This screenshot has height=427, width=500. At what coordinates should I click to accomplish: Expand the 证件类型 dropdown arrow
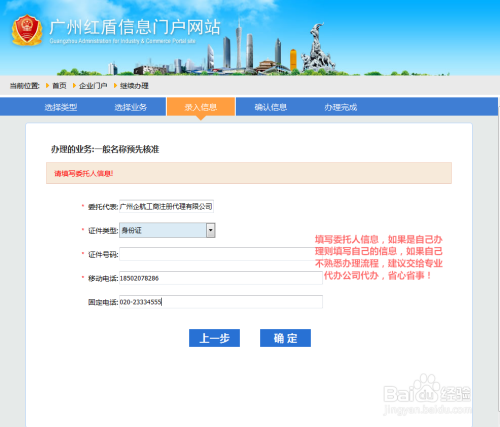[x=211, y=230]
